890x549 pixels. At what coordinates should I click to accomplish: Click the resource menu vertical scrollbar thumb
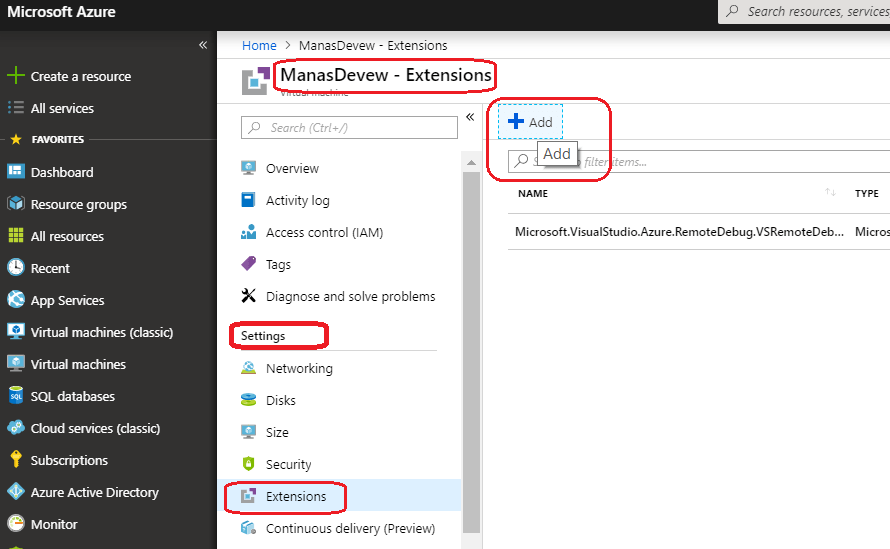[471, 352]
